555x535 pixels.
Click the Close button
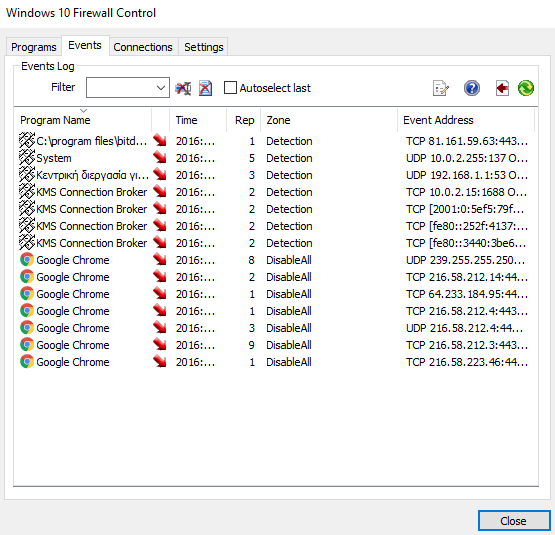(x=513, y=521)
